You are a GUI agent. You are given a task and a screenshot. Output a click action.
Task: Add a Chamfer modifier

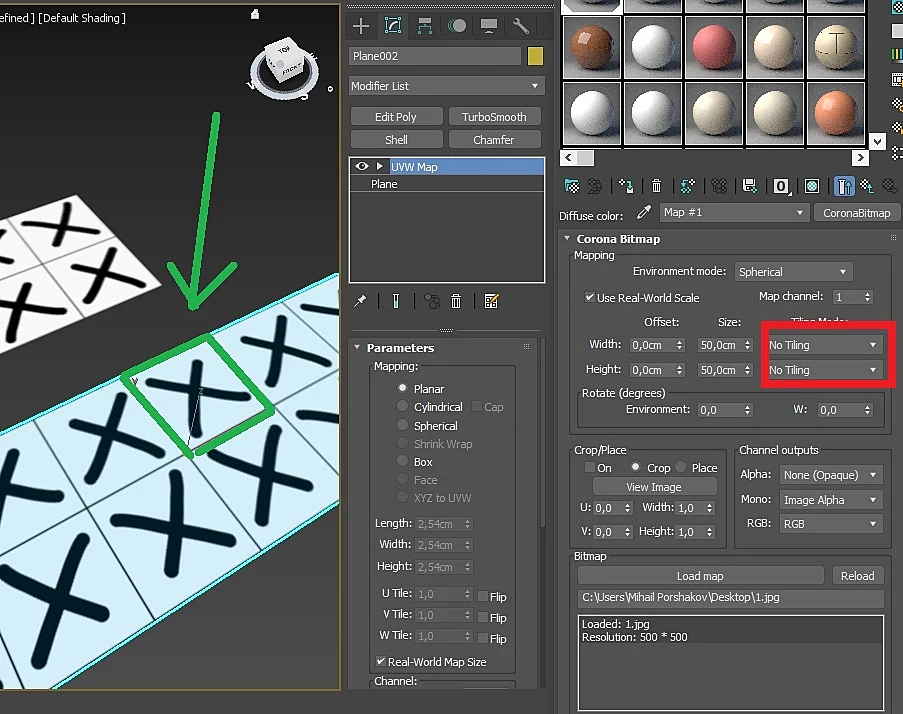click(494, 140)
